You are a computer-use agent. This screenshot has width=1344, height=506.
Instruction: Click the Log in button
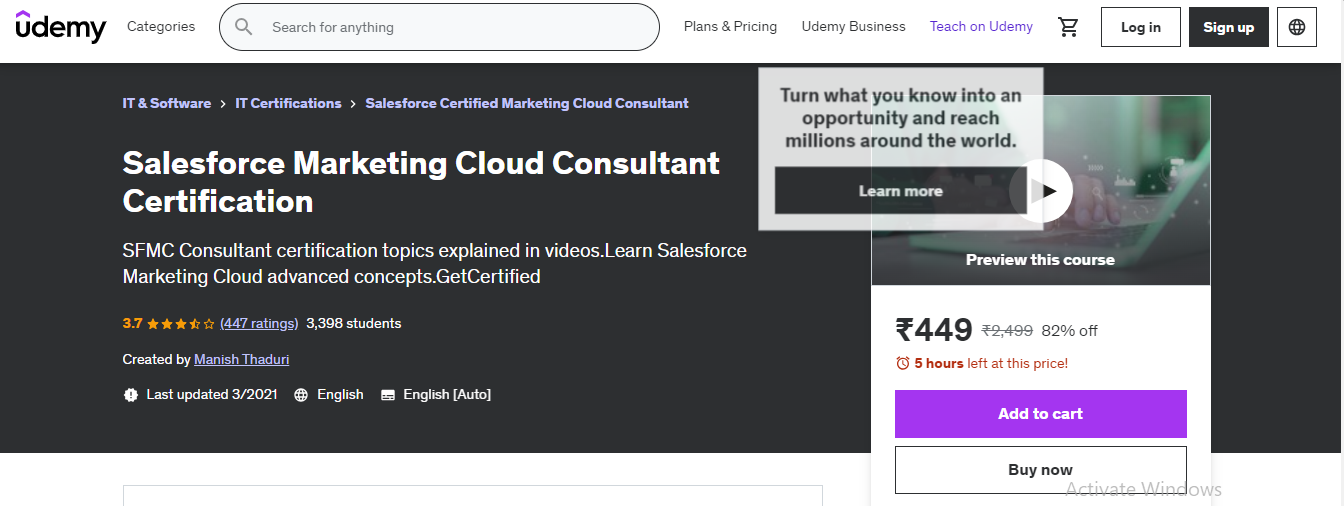[x=1140, y=27]
